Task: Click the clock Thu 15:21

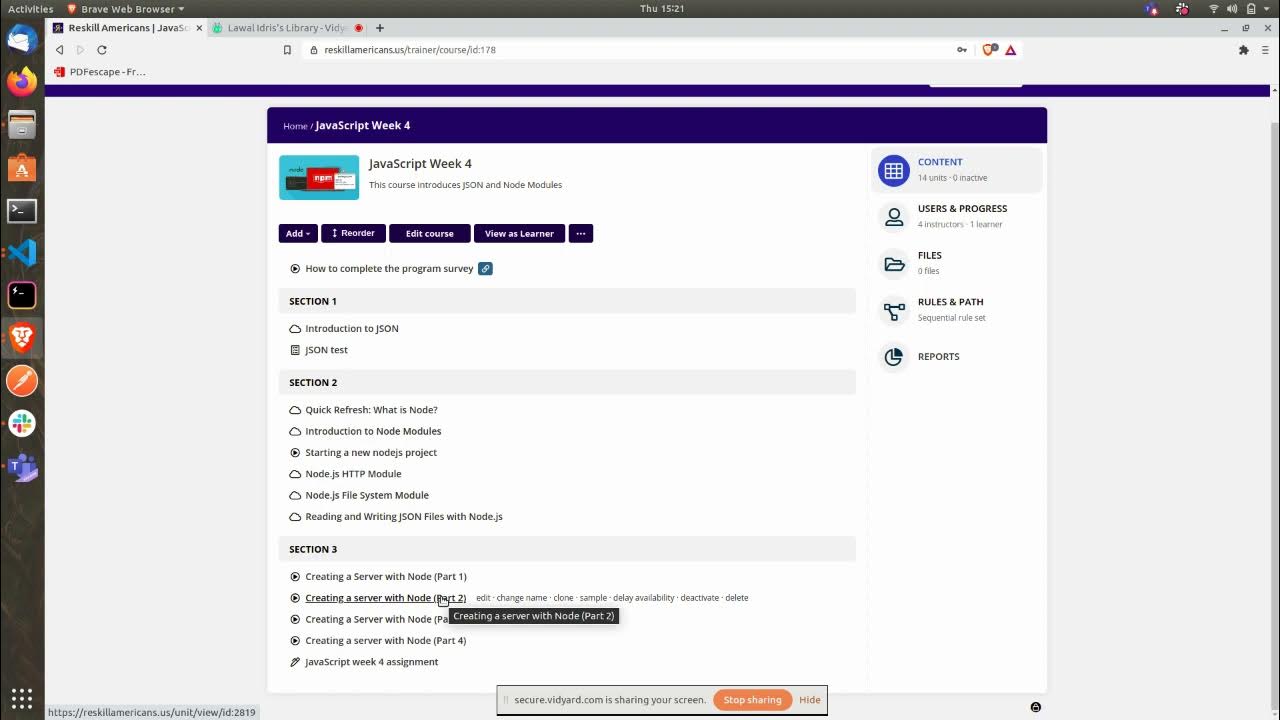Action: [x=660, y=9]
